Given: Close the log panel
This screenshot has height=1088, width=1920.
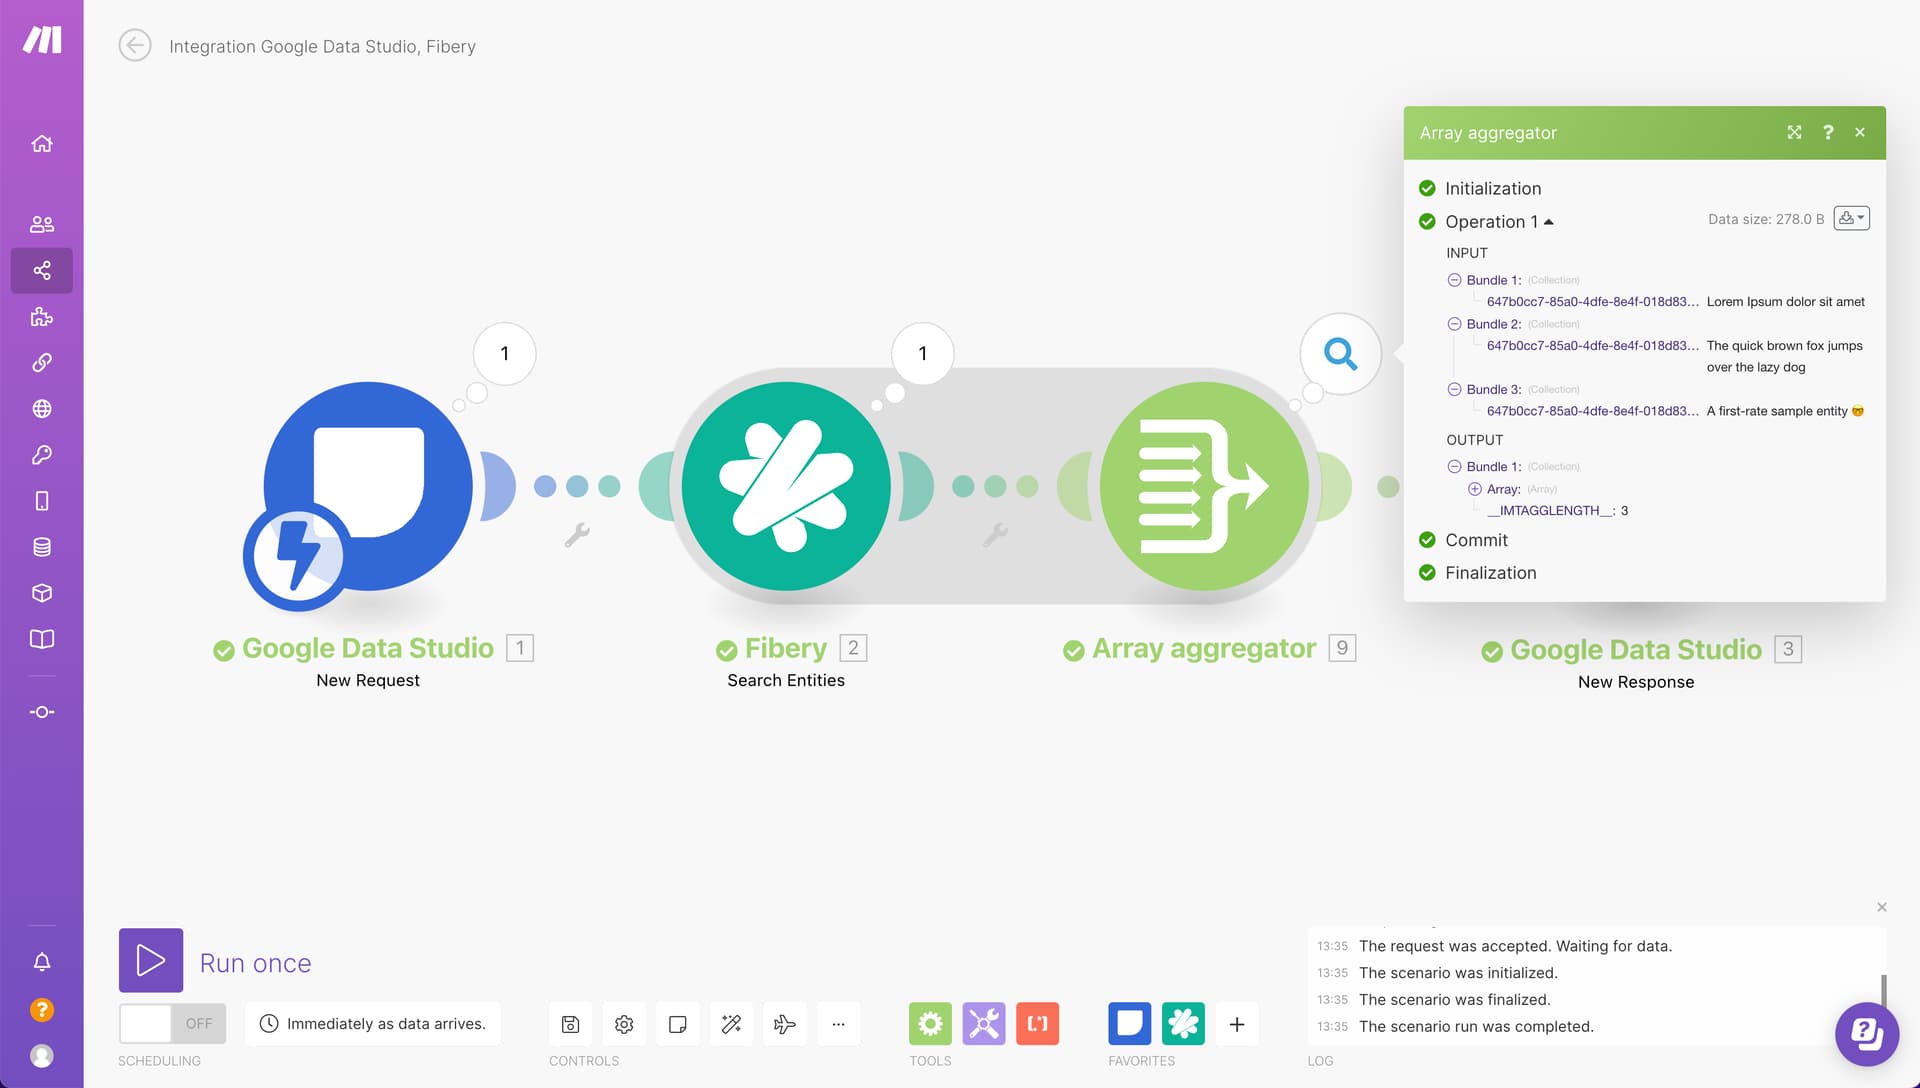Looking at the screenshot, I should [1882, 907].
